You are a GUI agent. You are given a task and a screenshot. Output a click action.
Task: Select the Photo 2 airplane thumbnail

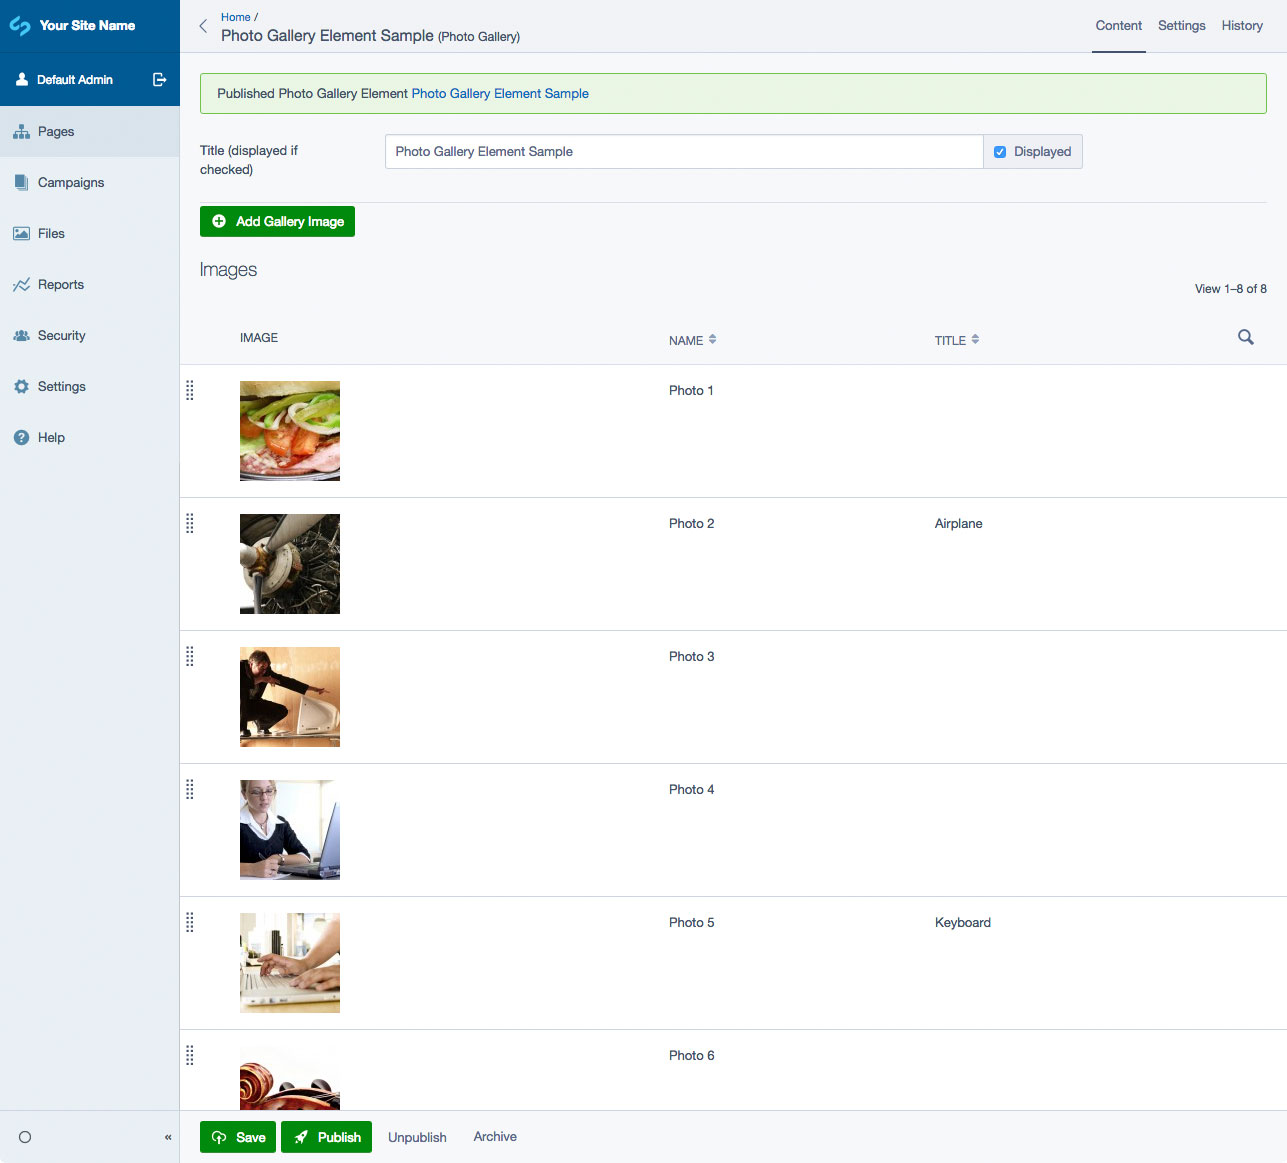click(290, 564)
